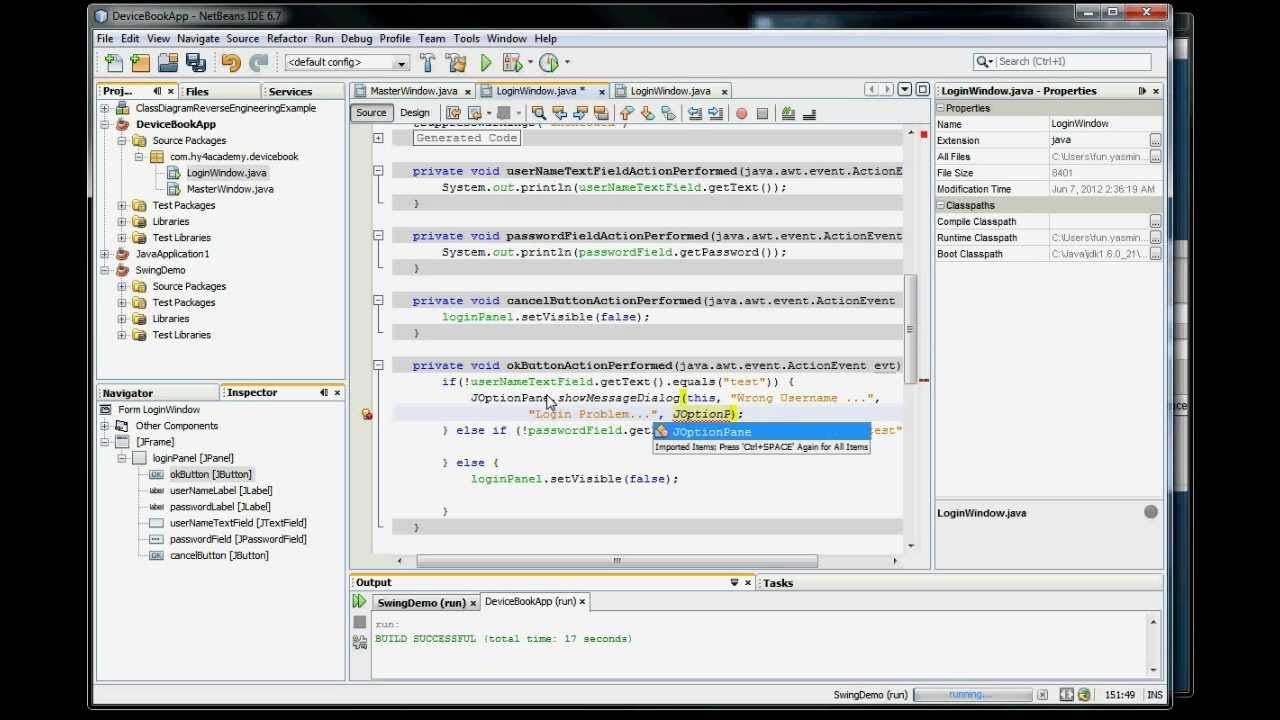The image size is (1280, 720).
Task: Click the Undo arrow icon
Action: click(231, 63)
